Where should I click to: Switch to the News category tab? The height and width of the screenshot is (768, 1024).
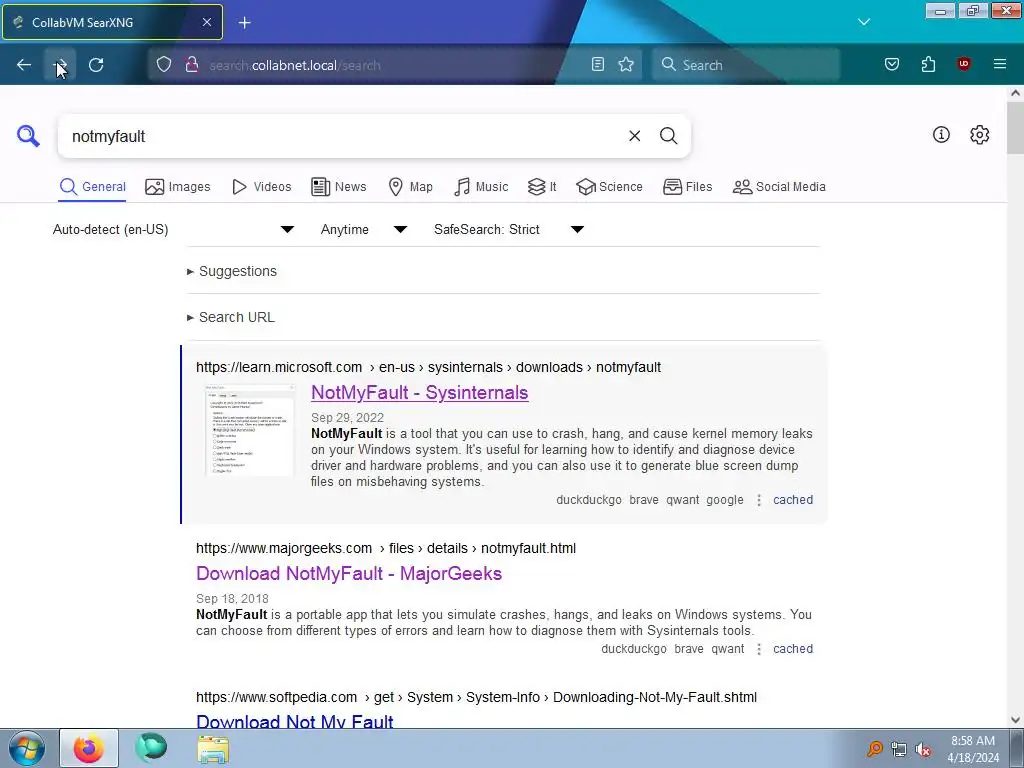338,187
